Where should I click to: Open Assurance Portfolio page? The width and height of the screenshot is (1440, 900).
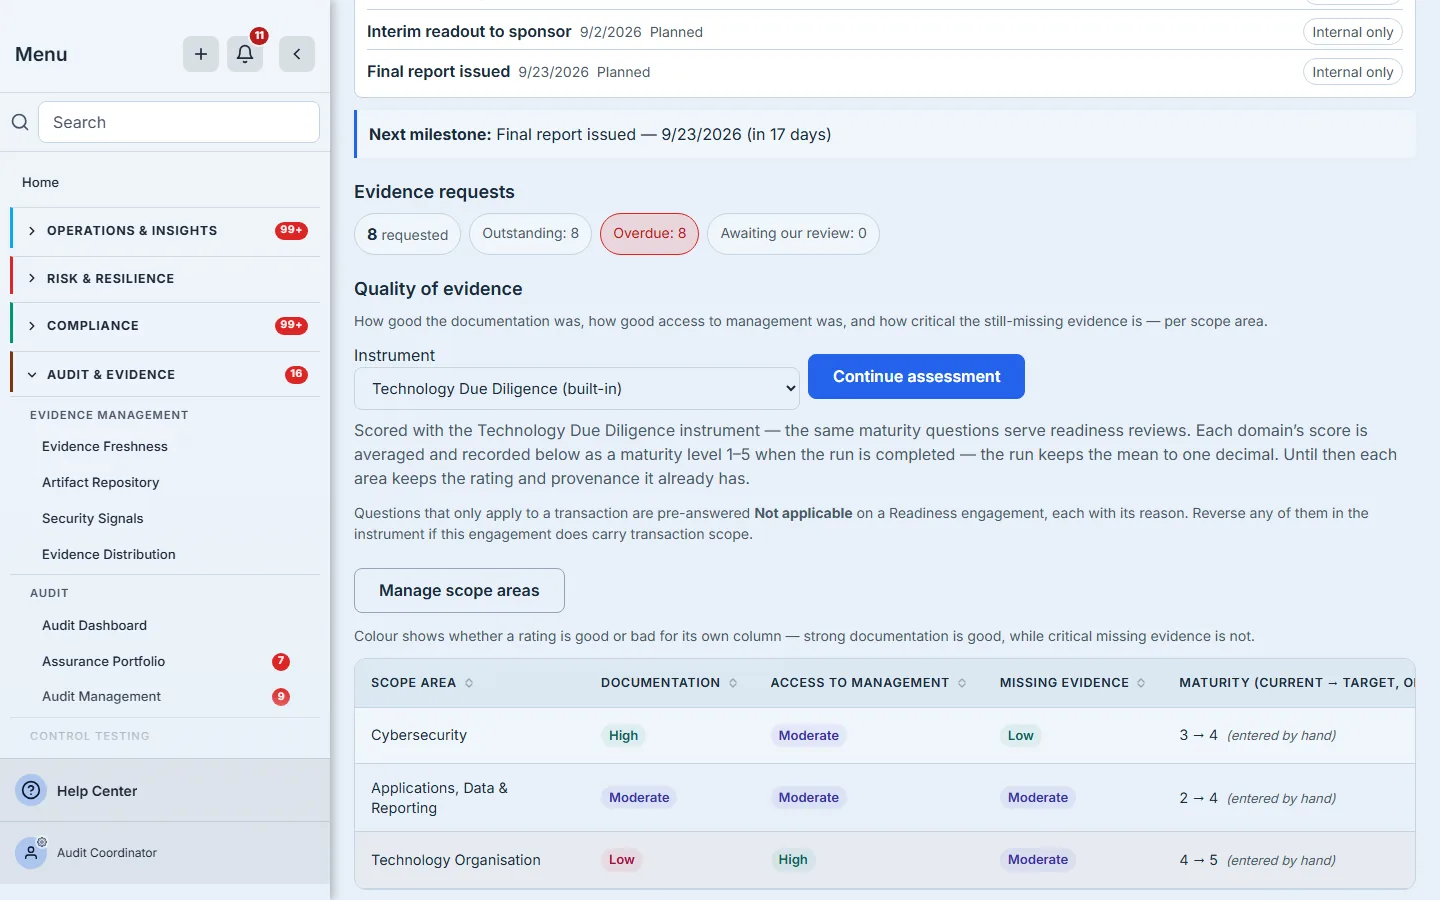click(104, 661)
